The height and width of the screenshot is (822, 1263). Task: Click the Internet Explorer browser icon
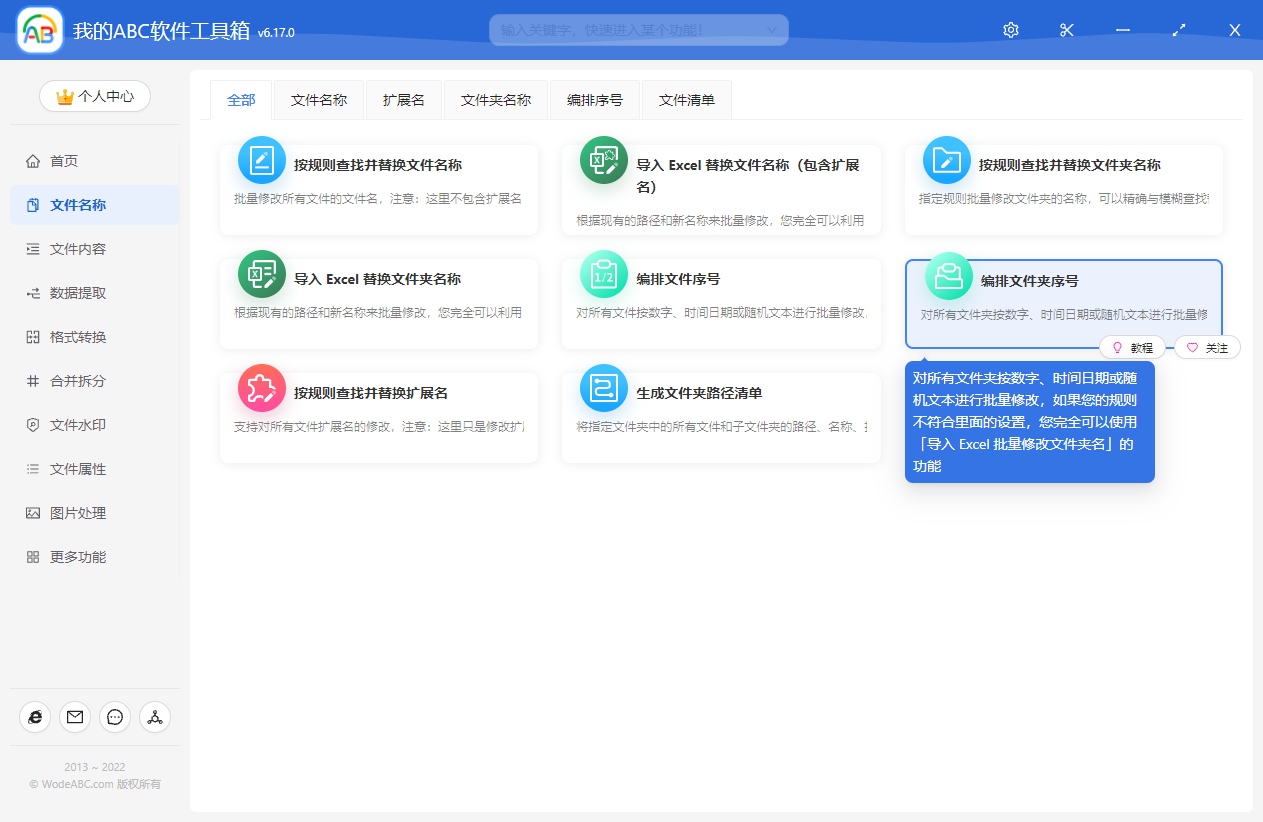click(x=35, y=717)
